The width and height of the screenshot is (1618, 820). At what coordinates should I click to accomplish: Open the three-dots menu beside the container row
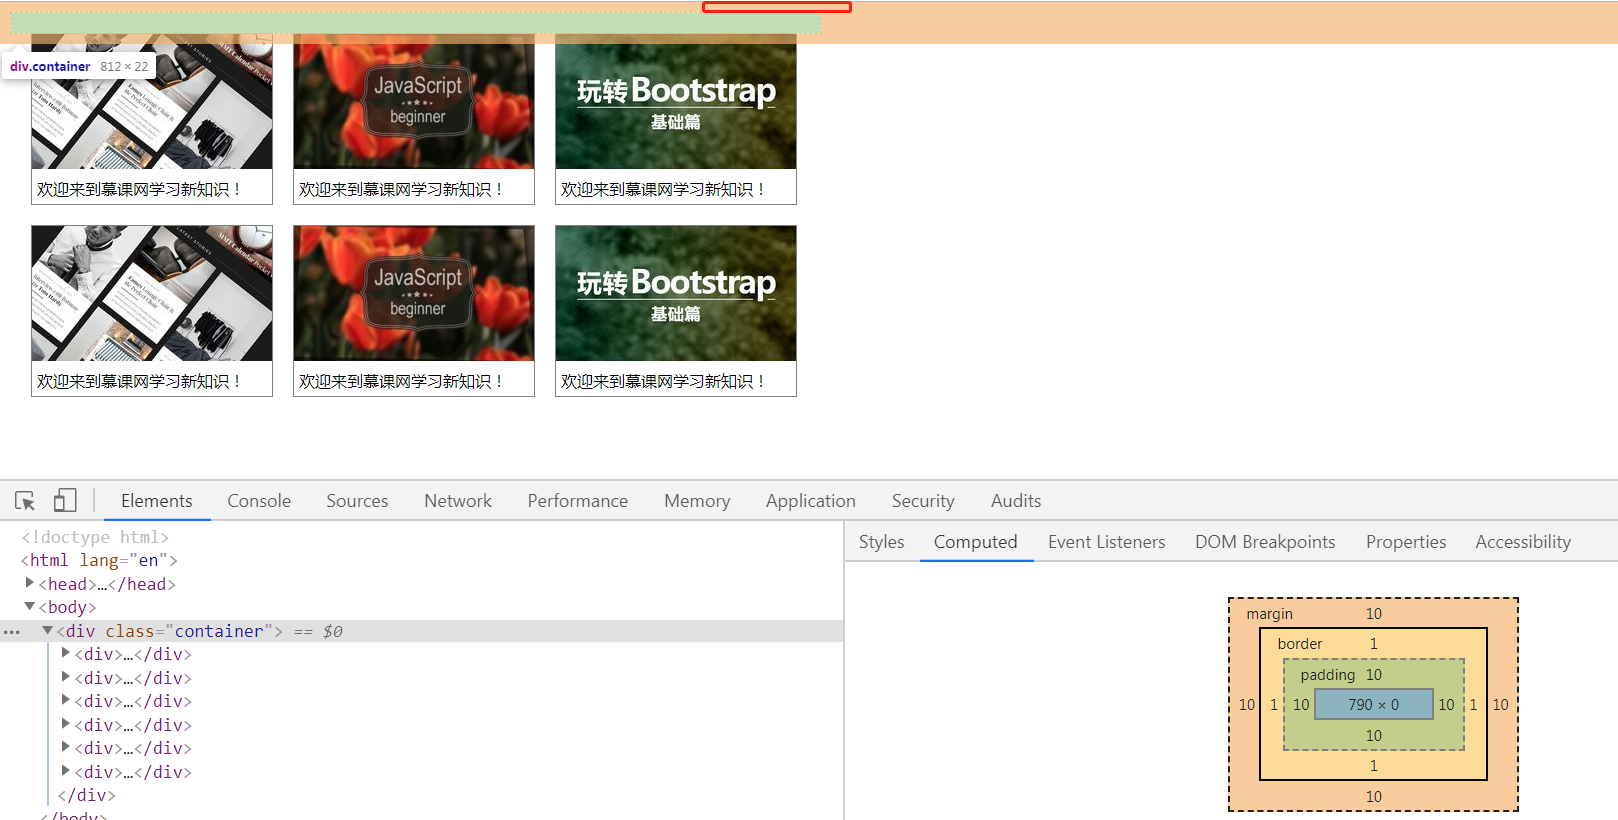pos(12,632)
